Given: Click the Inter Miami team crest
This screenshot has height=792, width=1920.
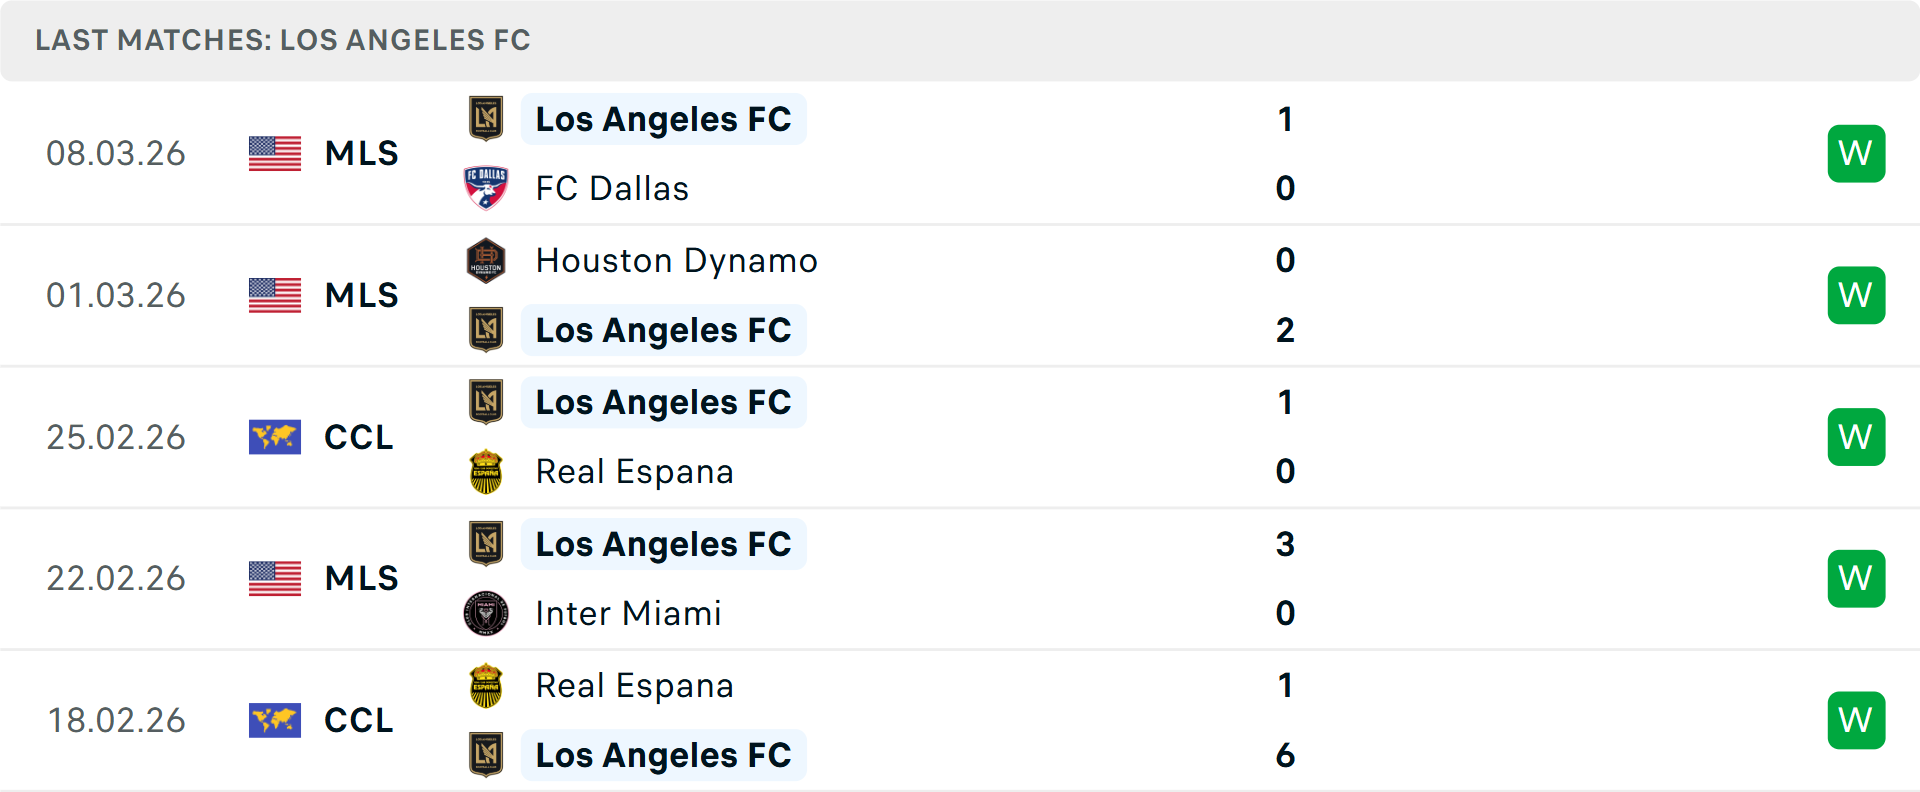Looking at the screenshot, I should point(486,613).
